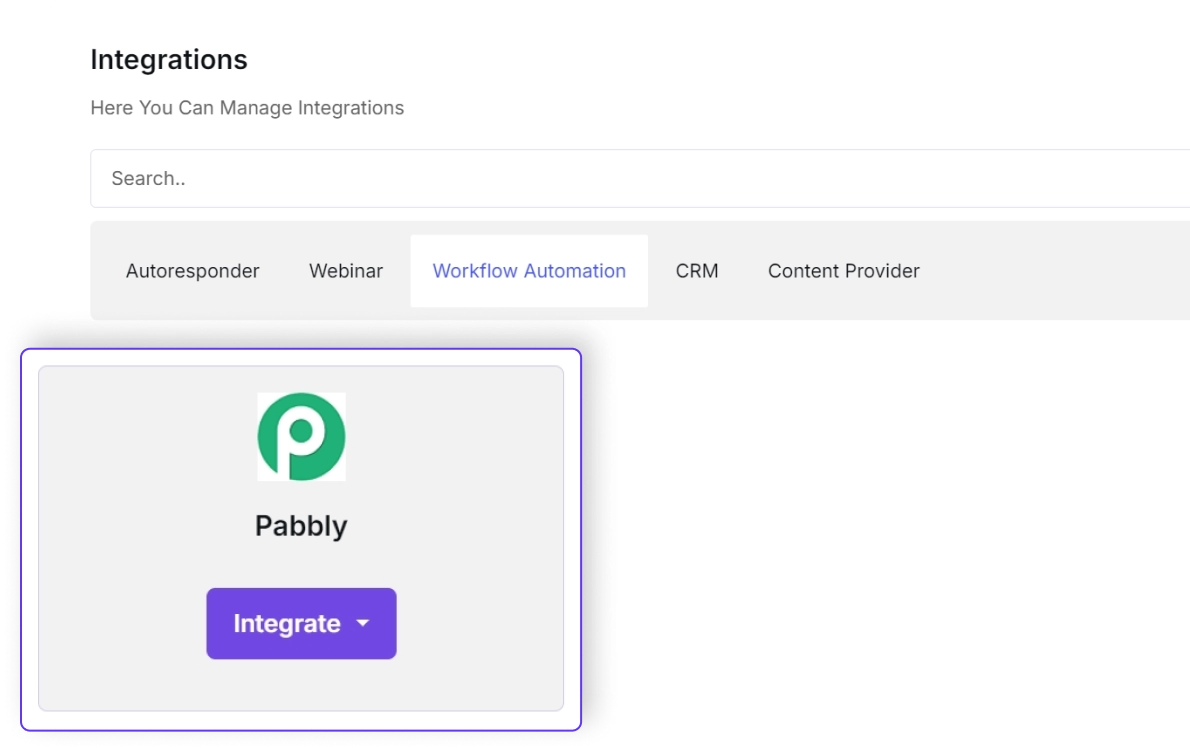The width and height of the screenshot is (1190, 752).
Task: Open the Webinar tab
Action: click(346, 271)
